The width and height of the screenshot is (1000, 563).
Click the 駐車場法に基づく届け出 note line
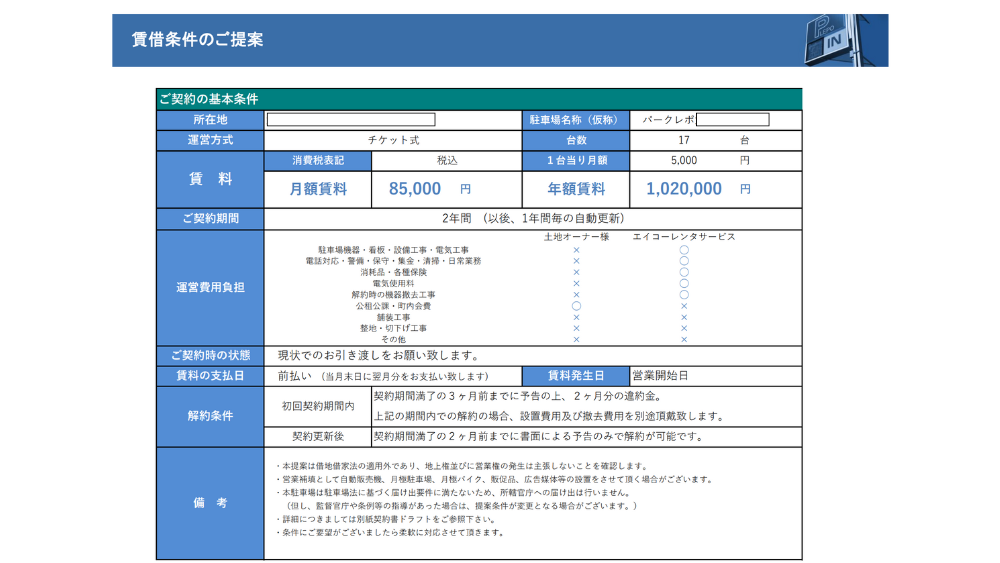453,493
